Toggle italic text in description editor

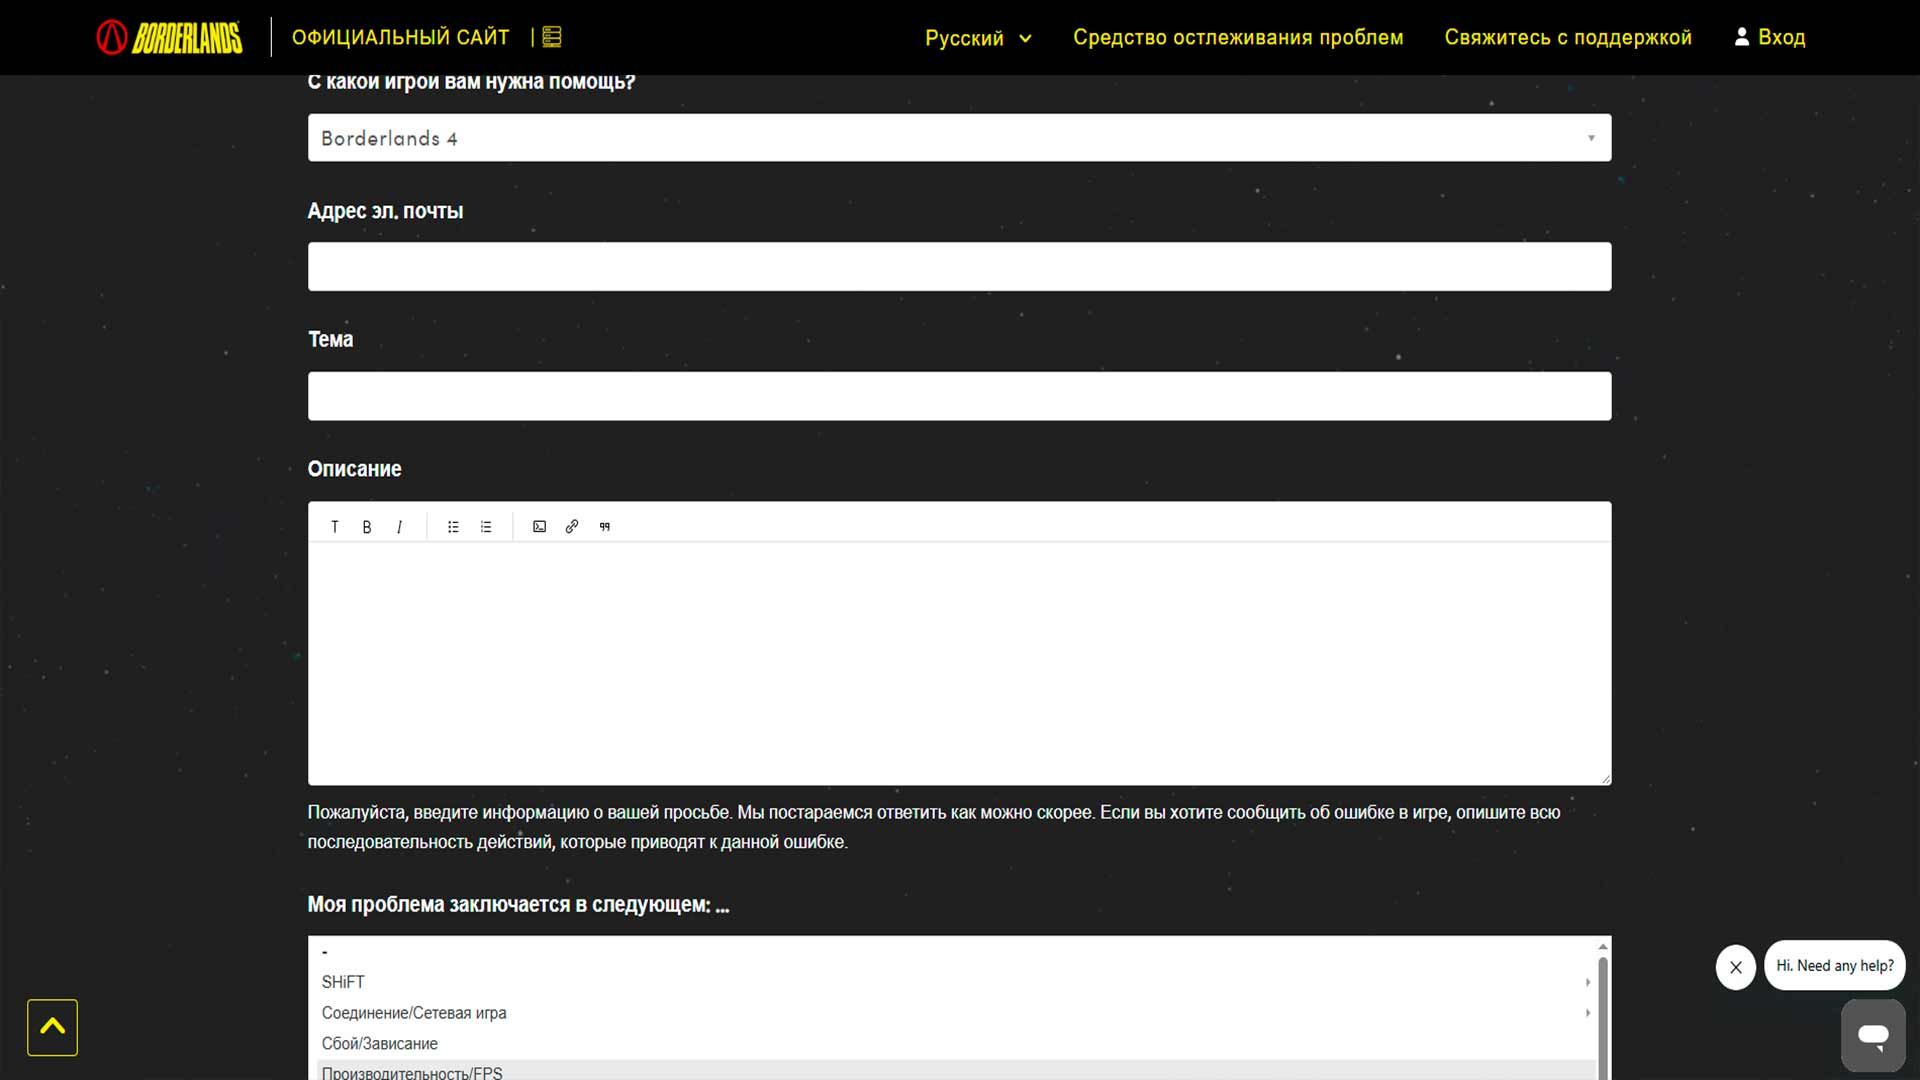399,527
